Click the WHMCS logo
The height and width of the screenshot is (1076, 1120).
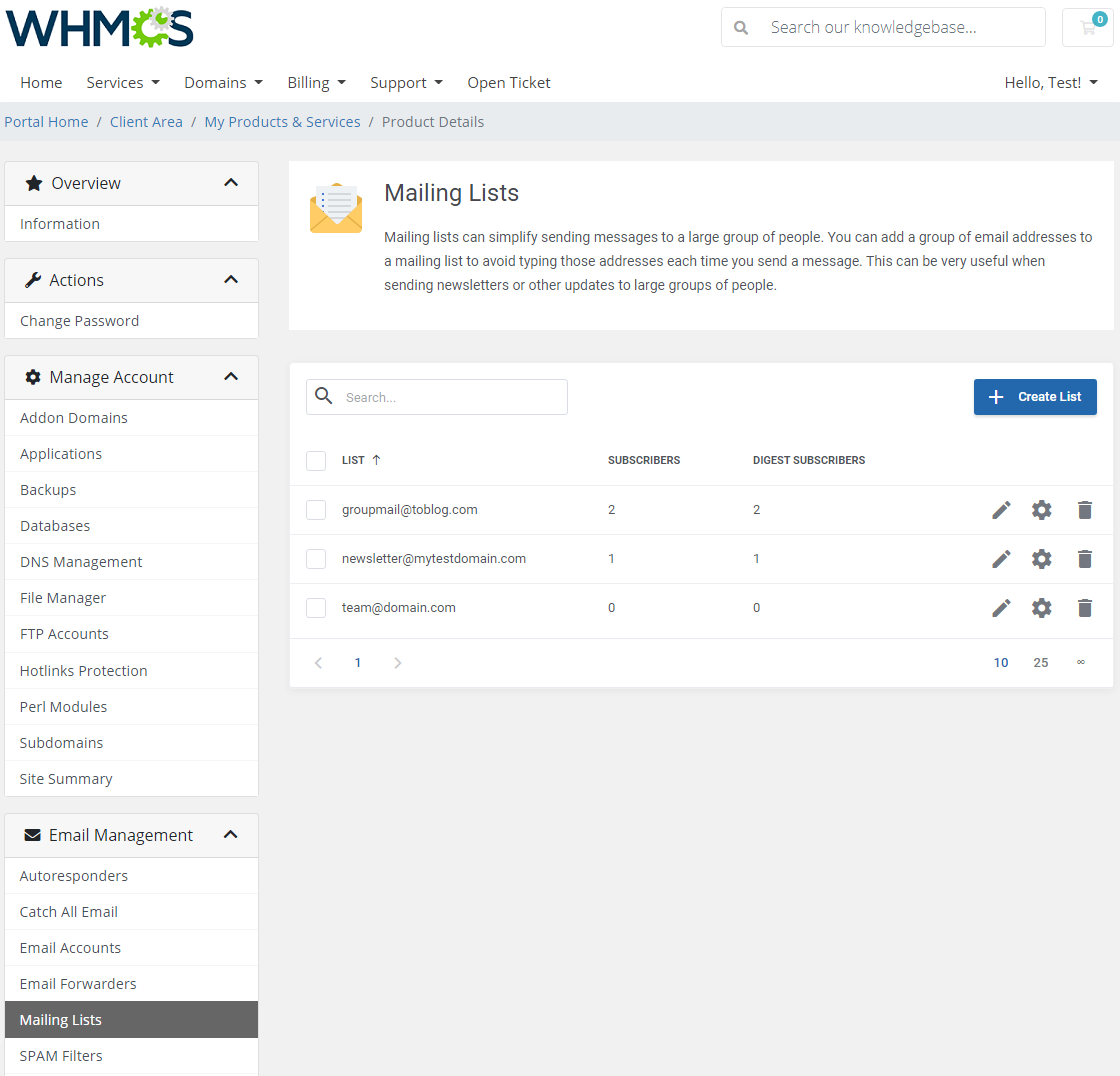tap(99, 27)
